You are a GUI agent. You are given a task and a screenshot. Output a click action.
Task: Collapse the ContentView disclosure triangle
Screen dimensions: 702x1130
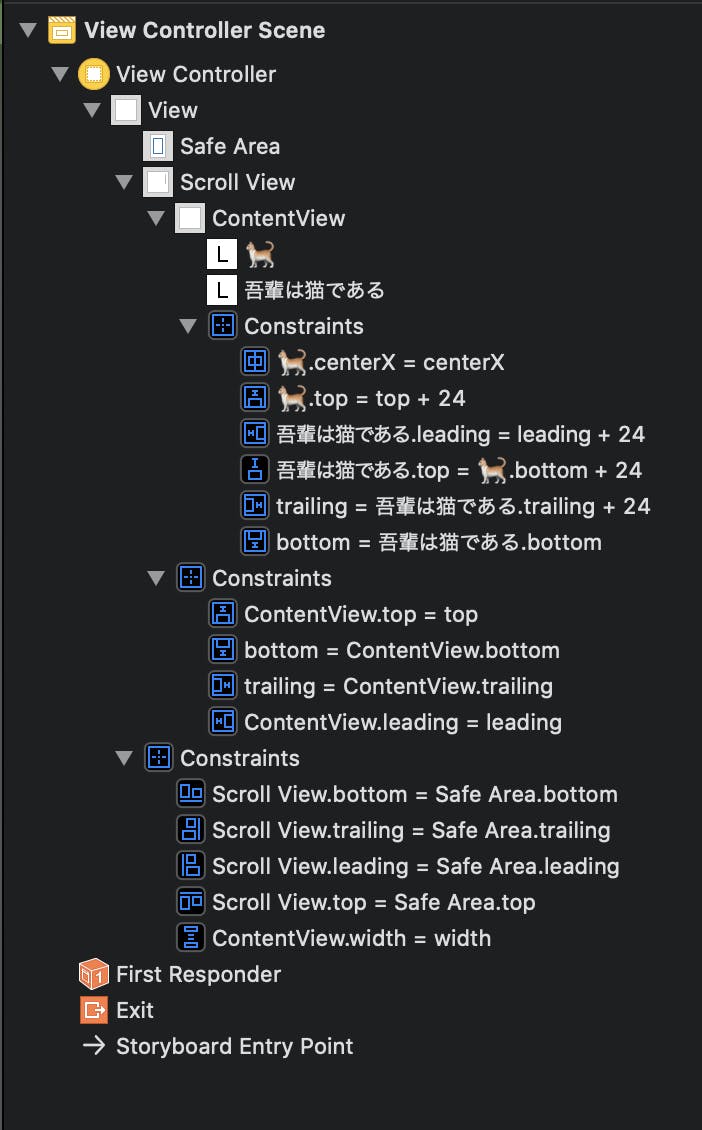pyautogui.click(x=156, y=218)
